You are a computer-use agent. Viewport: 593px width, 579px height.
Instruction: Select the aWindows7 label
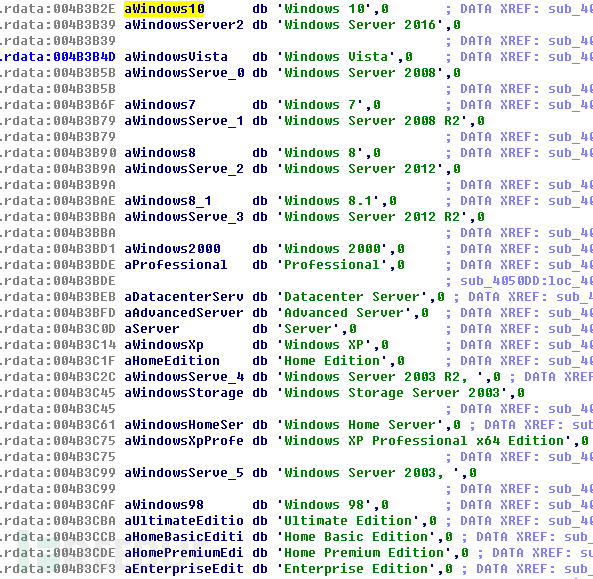point(160,105)
